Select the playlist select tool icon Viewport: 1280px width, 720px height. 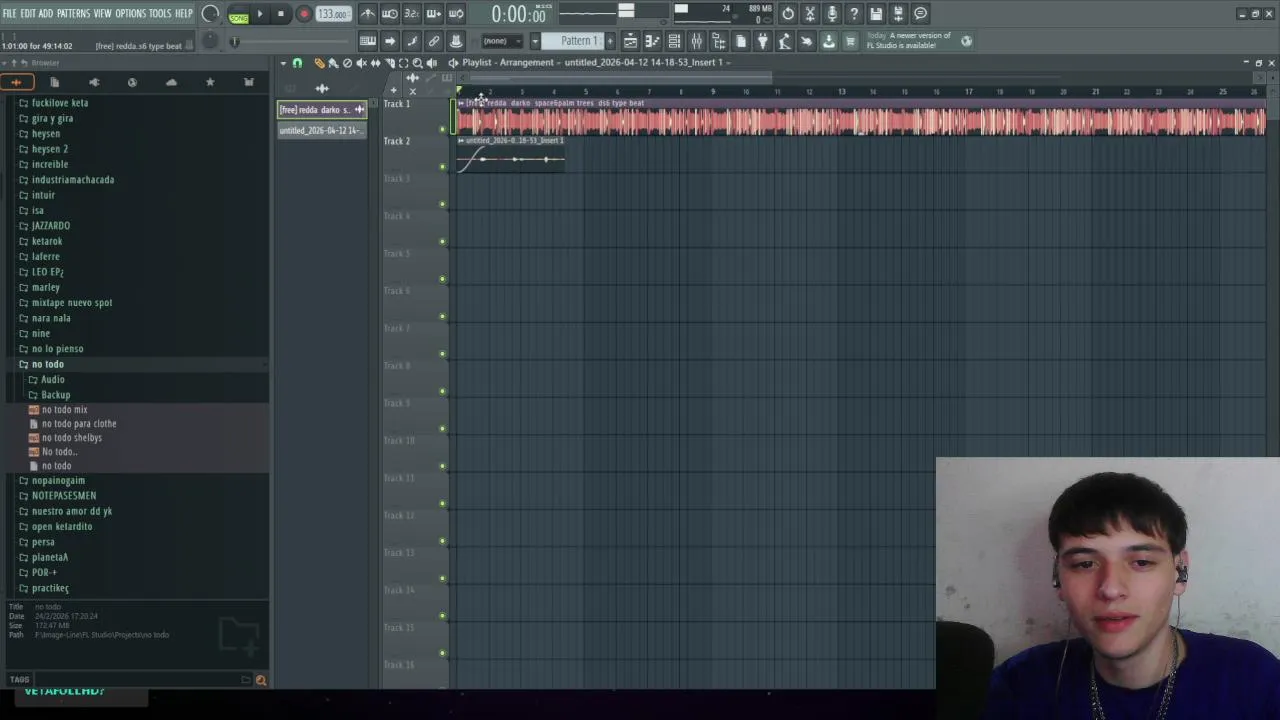(x=403, y=63)
